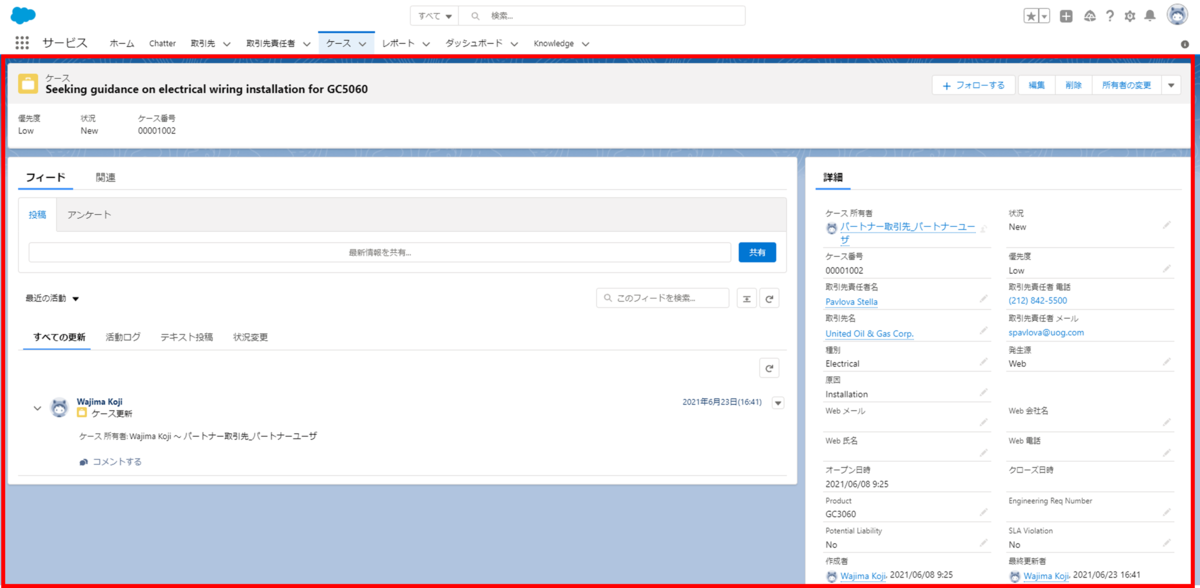
Task: Select the テキスト投稿 feed filter
Action: pyautogui.click(x=187, y=338)
